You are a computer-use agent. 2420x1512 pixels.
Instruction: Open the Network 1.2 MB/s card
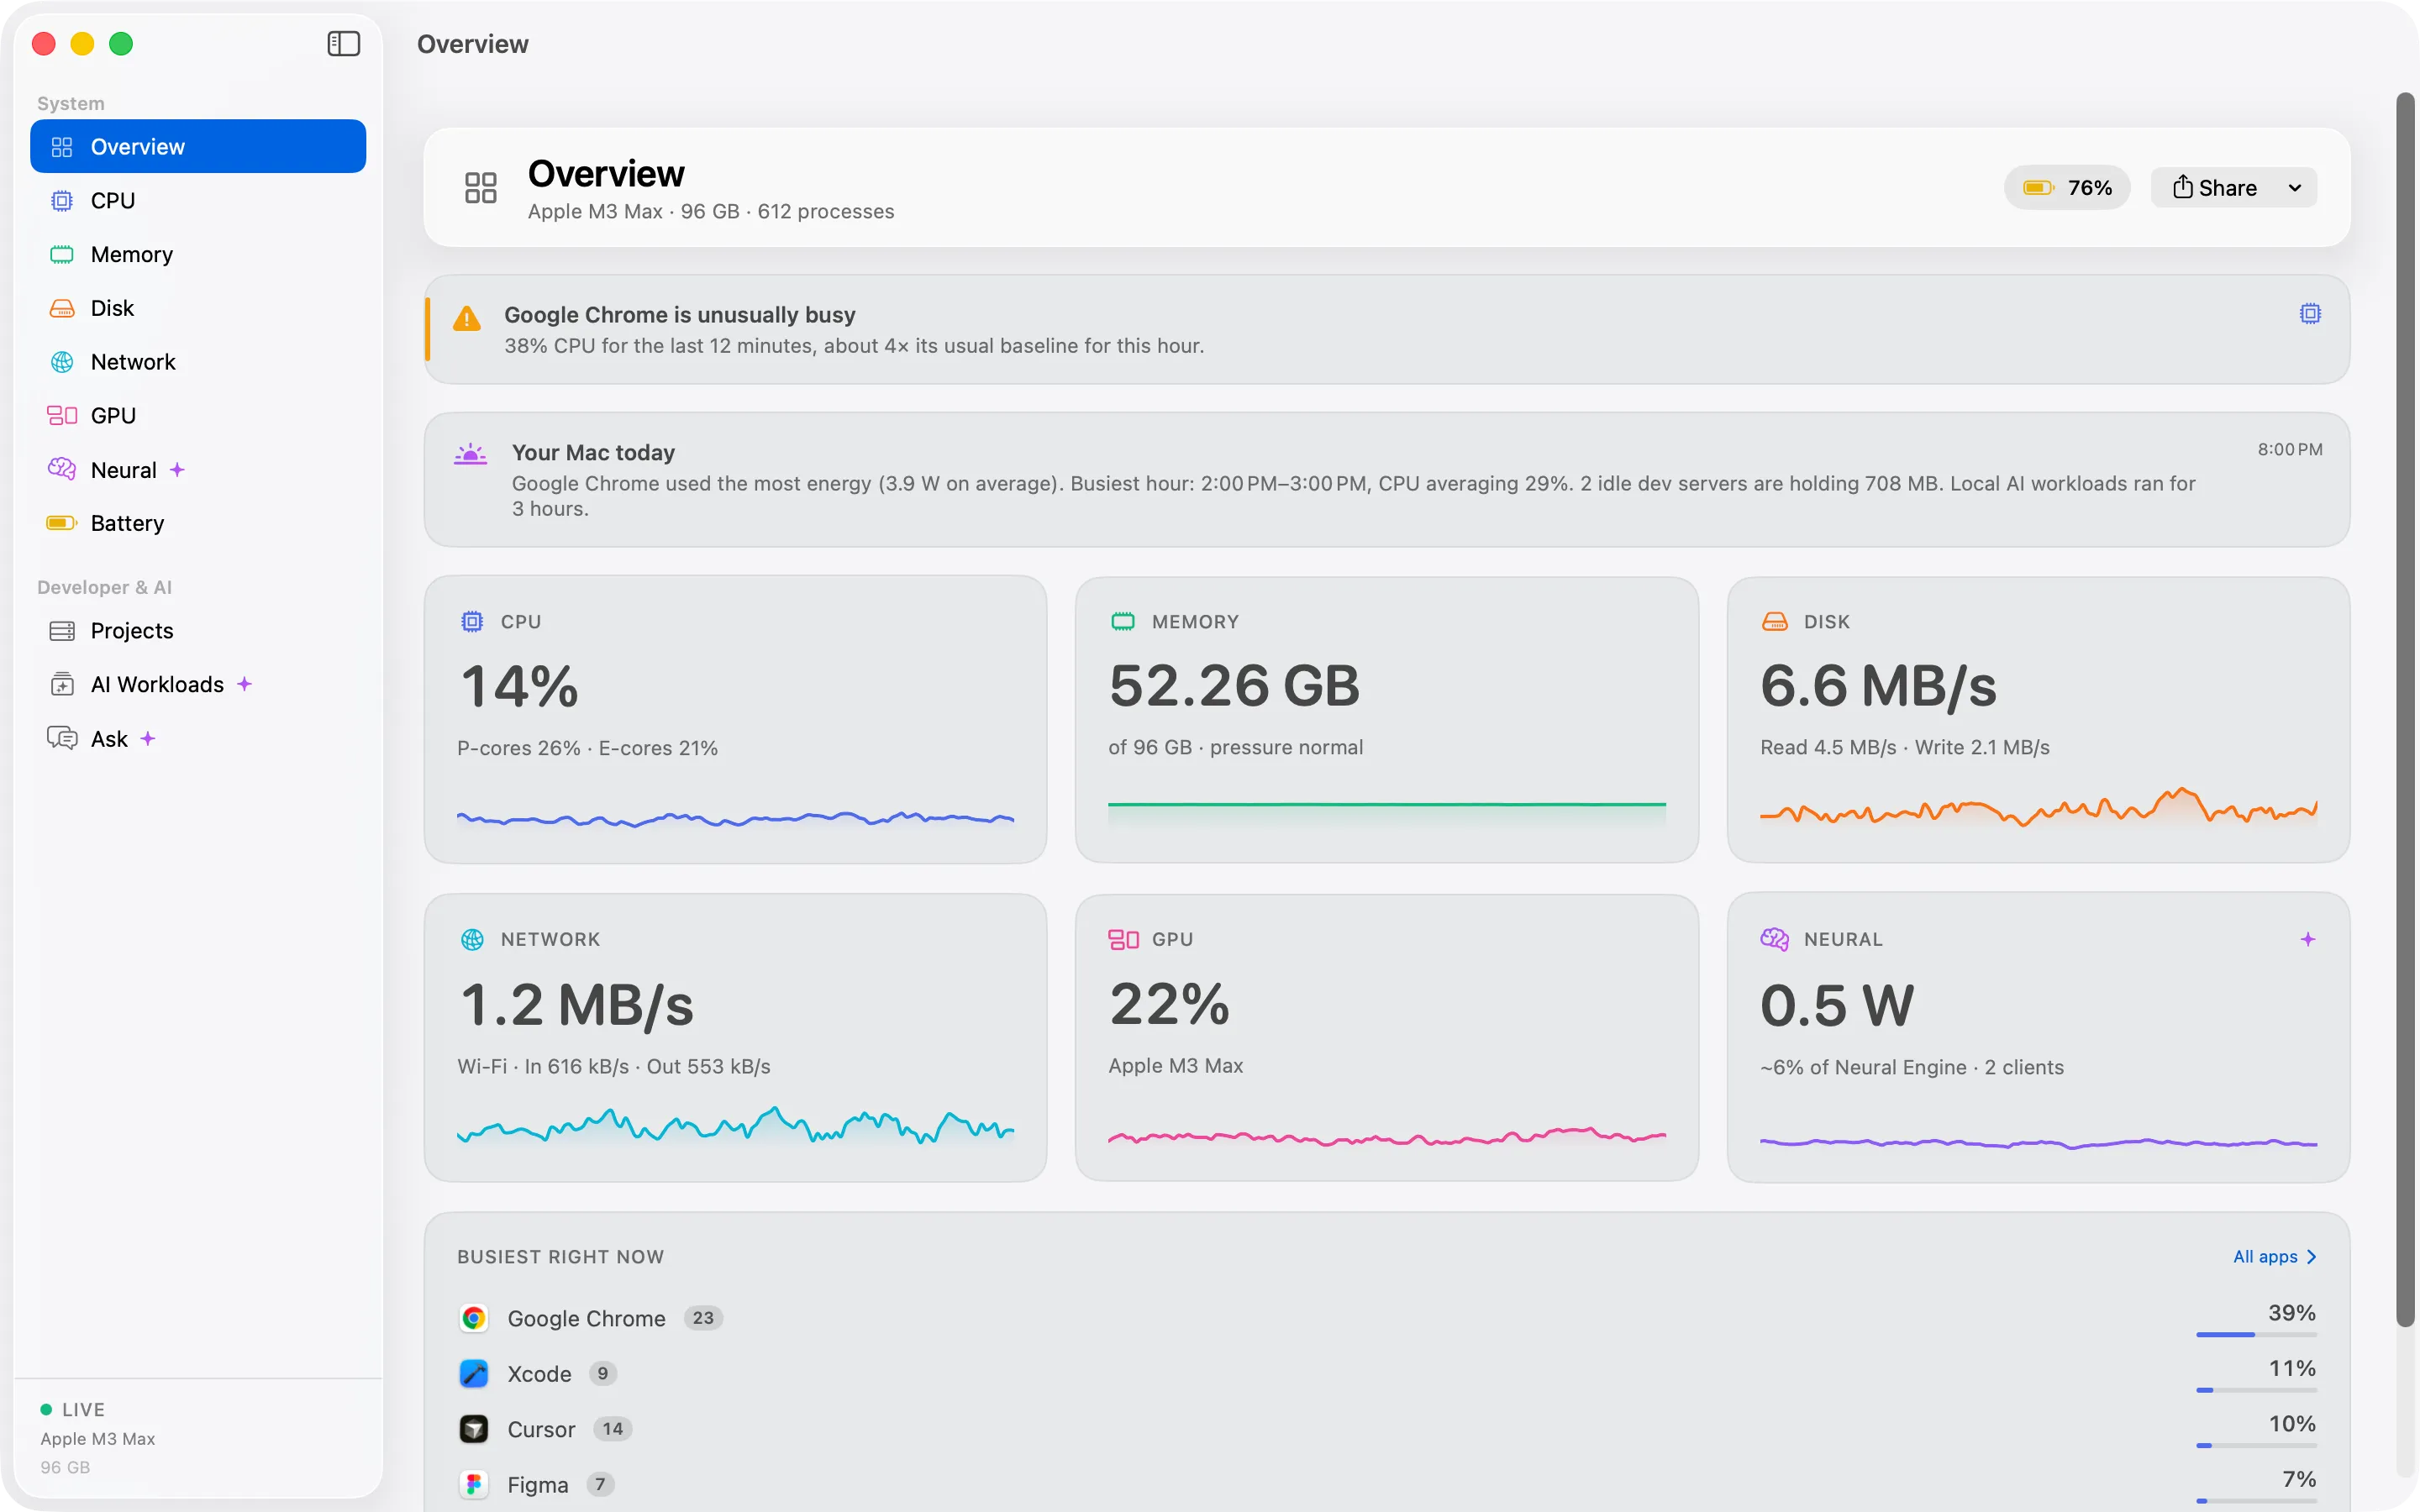[735, 1037]
